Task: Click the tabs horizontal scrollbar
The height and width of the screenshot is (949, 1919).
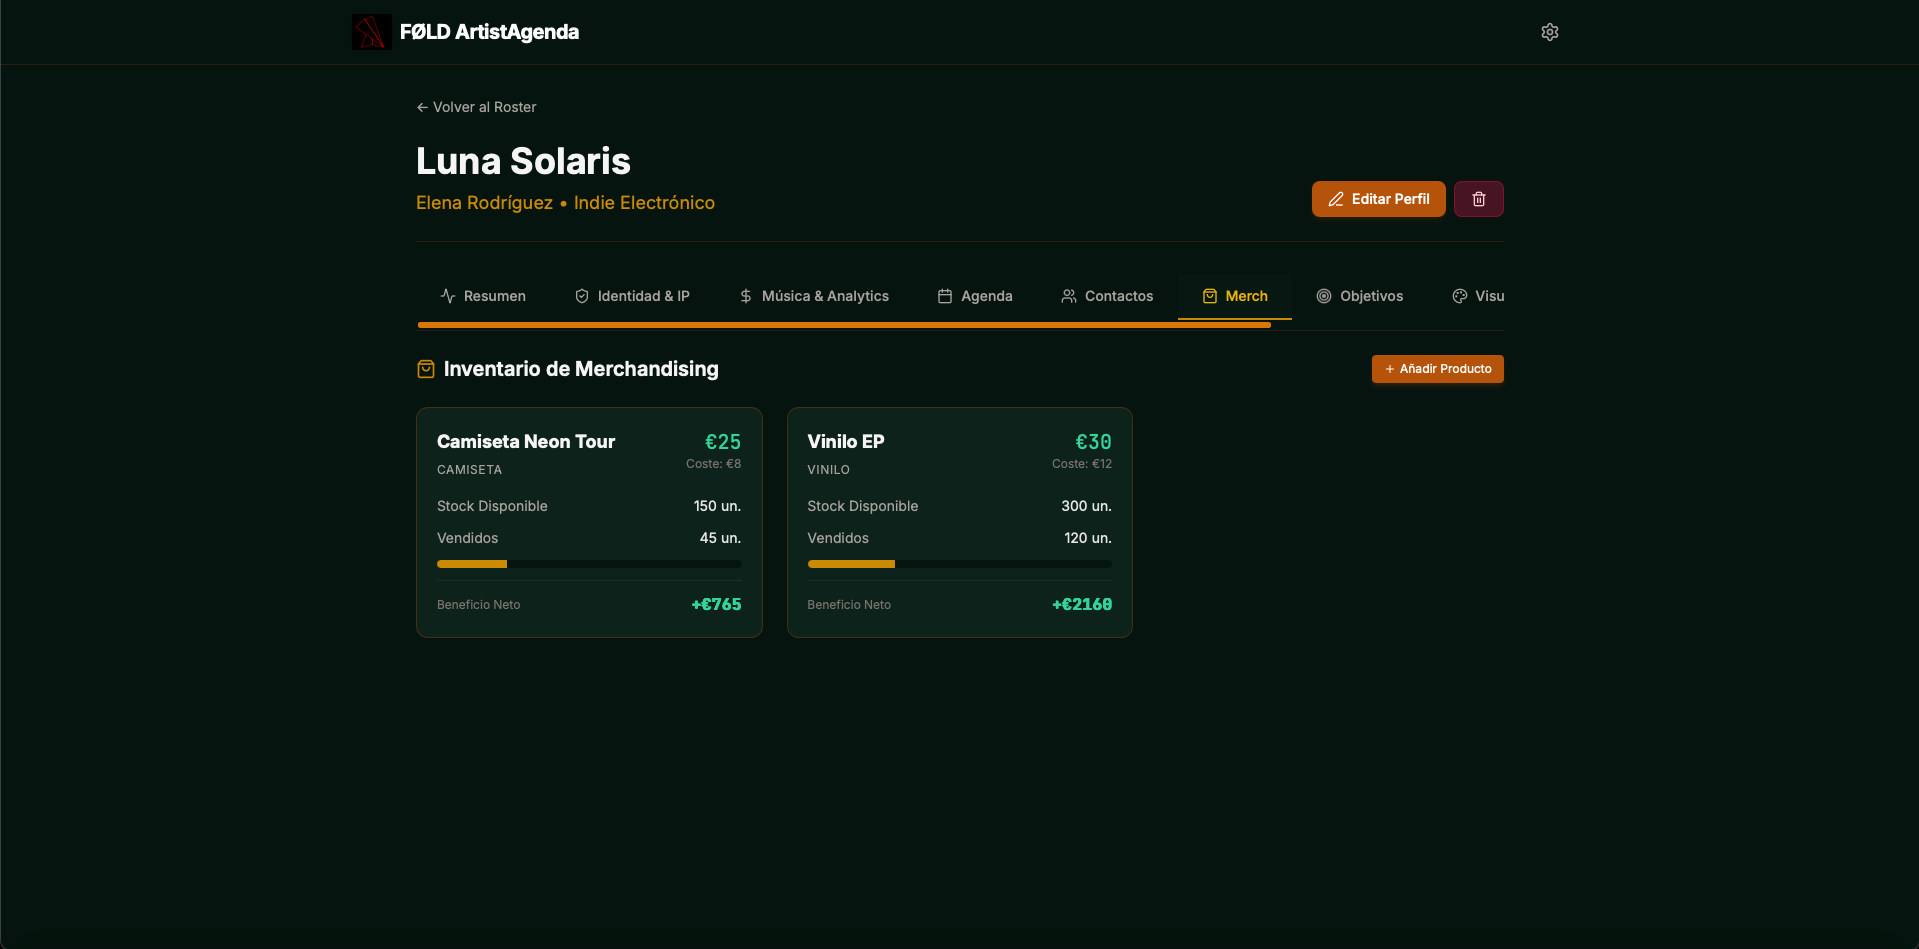Action: point(844,325)
